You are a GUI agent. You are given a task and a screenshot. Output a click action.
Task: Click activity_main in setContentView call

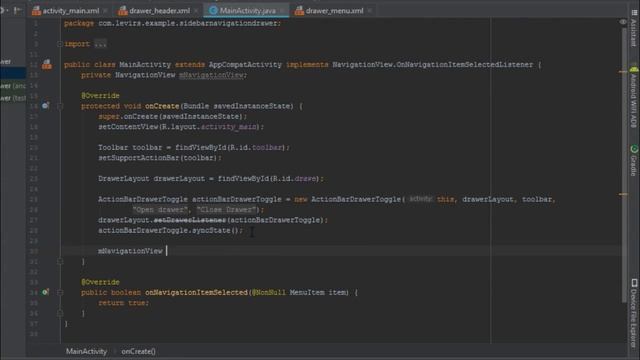(x=229, y=127)
